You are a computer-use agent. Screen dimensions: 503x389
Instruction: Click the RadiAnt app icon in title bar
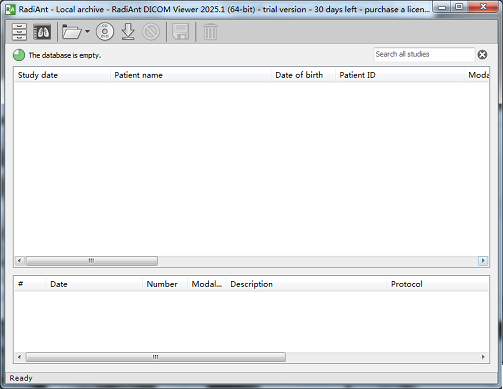(10, 9)
